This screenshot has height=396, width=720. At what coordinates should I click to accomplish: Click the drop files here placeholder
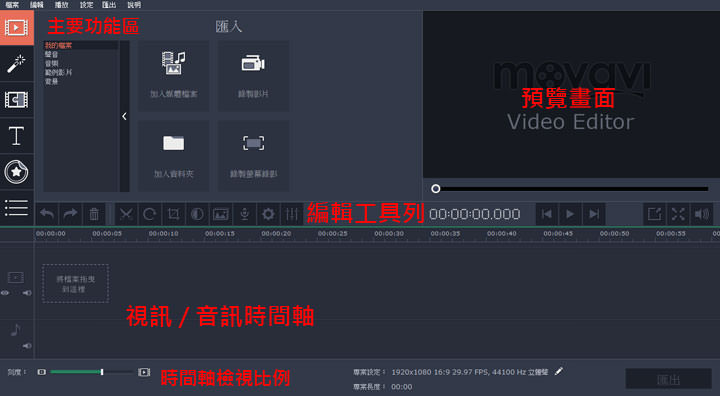(75, 283)
